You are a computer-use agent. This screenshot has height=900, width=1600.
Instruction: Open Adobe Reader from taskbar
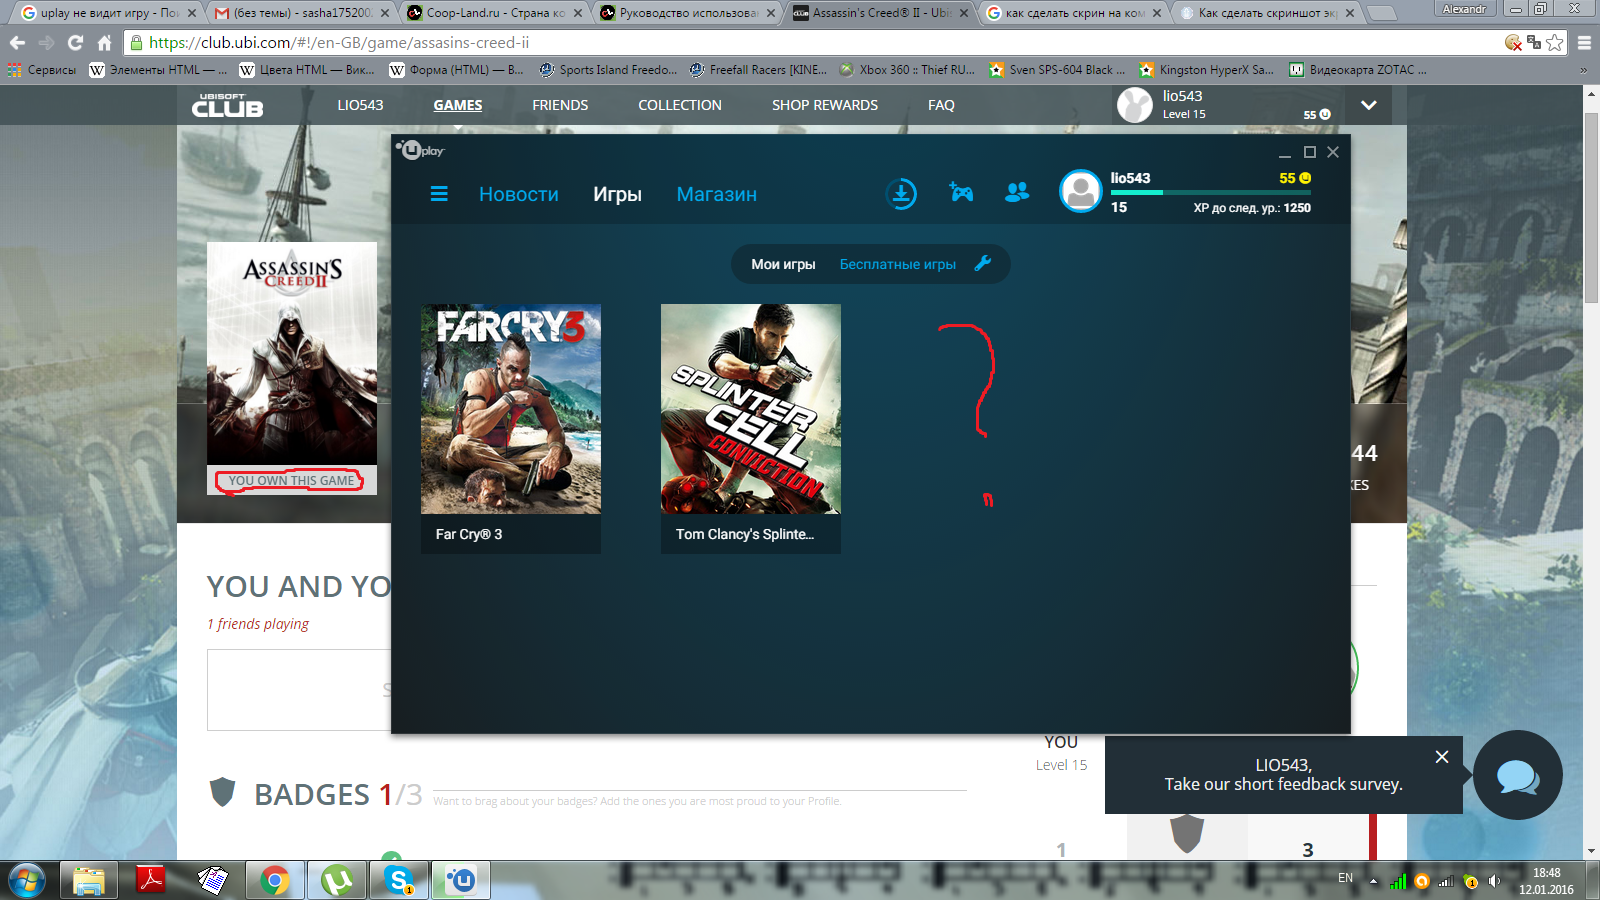coord(151,880)
